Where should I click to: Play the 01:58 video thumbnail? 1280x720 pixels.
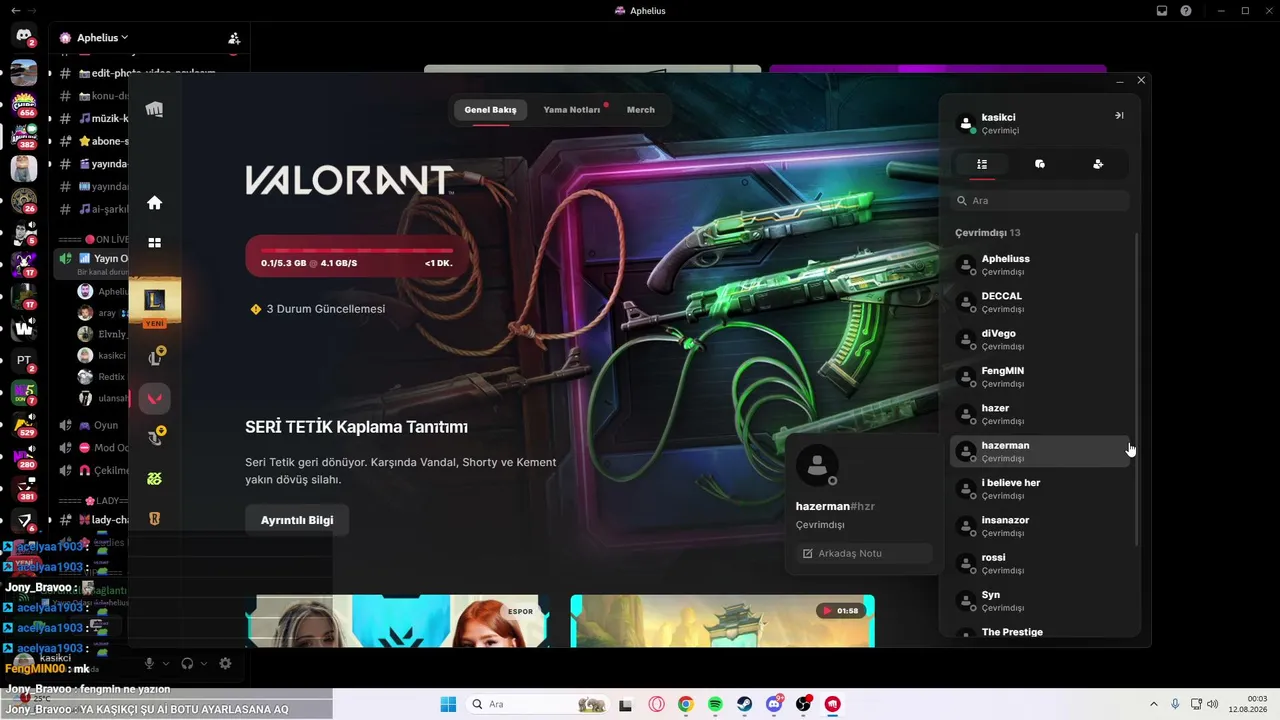722,621
